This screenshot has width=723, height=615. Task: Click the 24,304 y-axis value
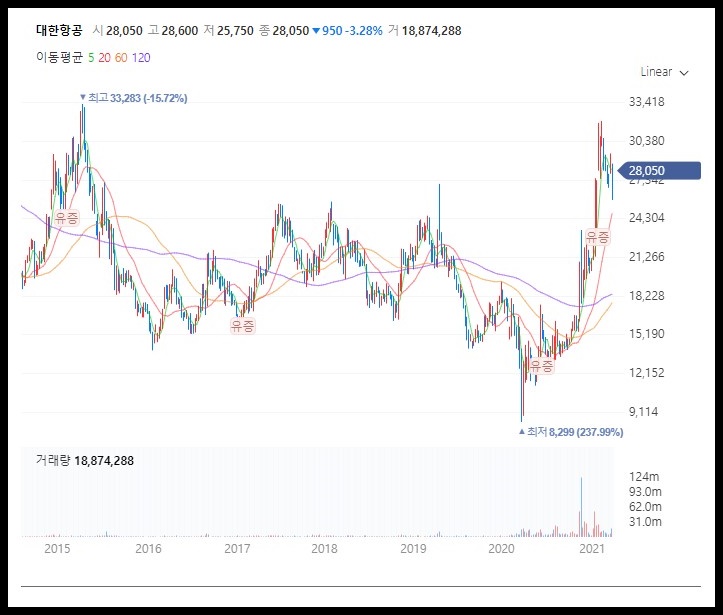(x=647, y=218)
